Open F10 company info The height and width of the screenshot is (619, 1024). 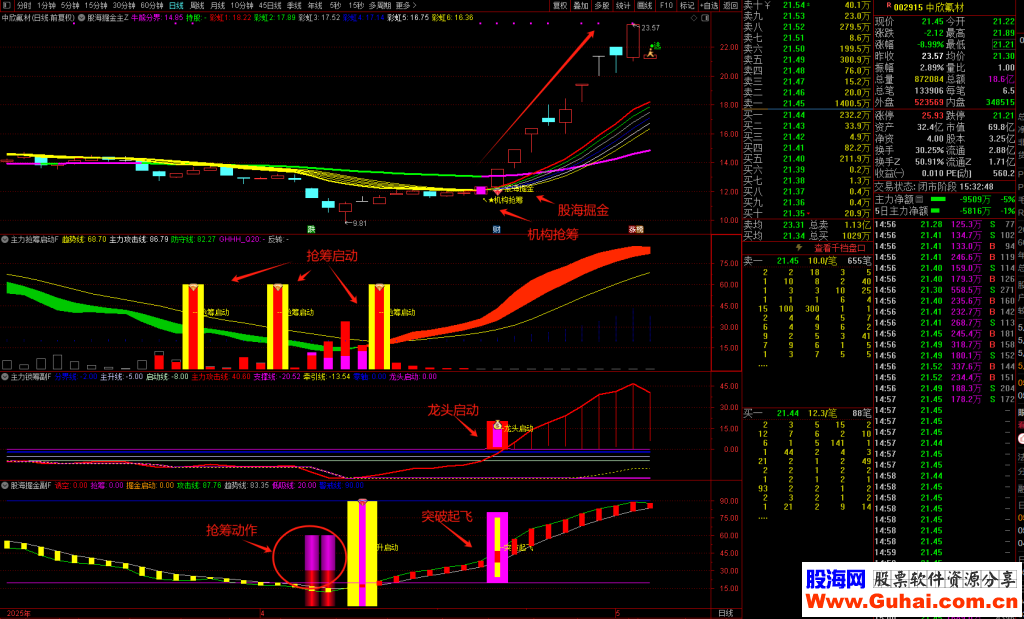[667, 5]
